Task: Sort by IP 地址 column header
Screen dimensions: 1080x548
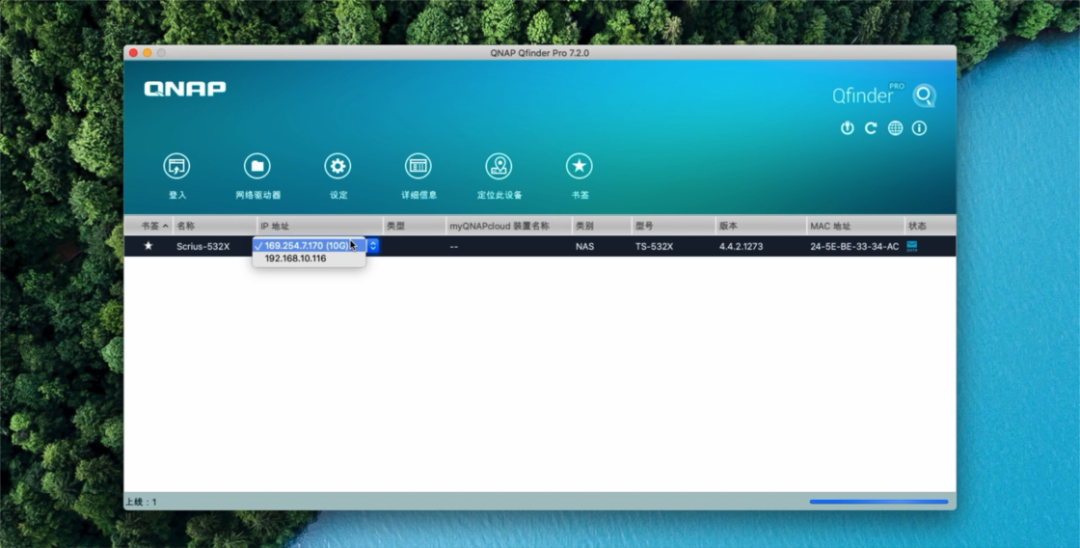Action: point(320,226)
